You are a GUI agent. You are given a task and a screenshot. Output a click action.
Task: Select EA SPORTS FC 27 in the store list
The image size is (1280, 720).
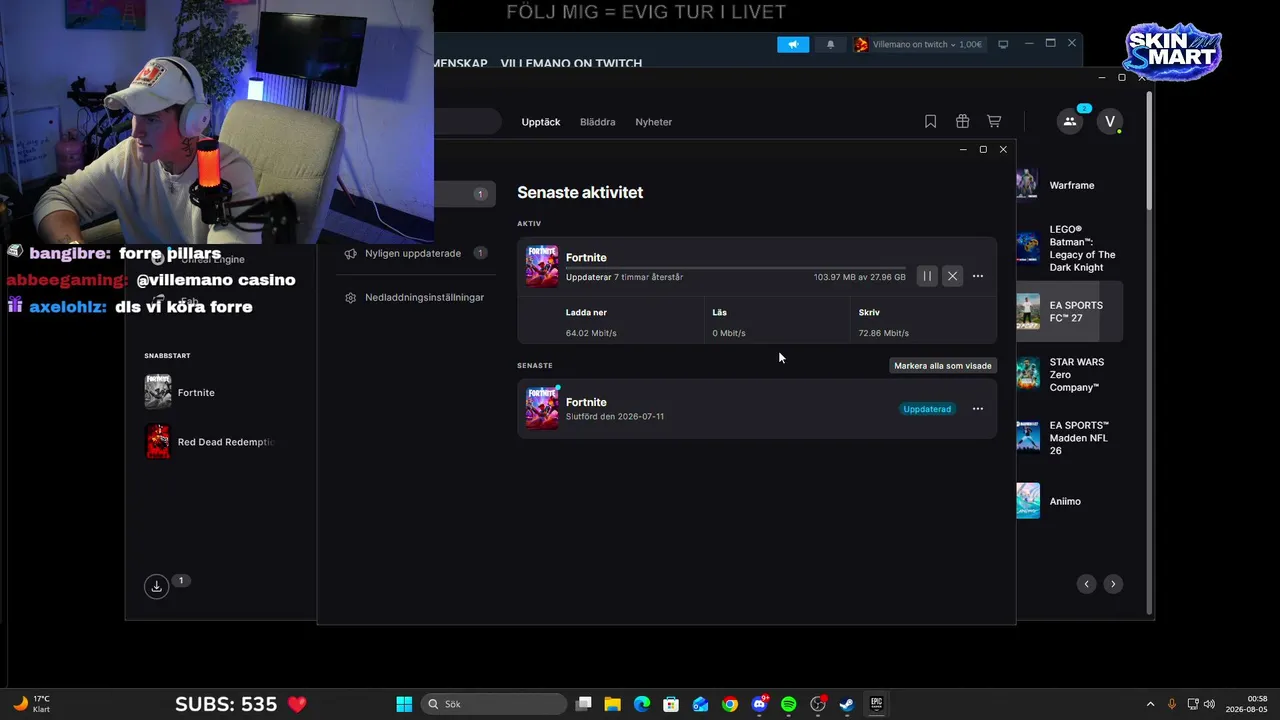(x=1069, y=312)
